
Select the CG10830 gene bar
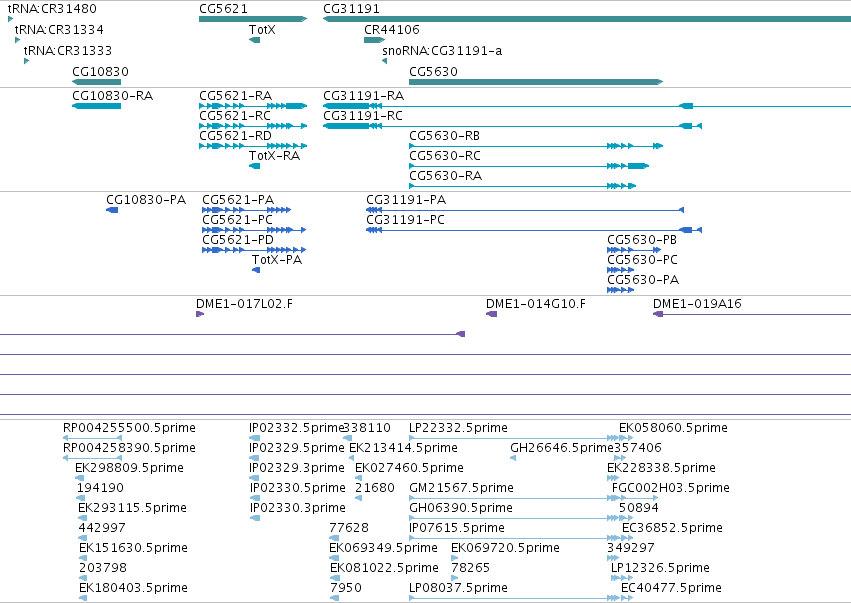[96, 82]
